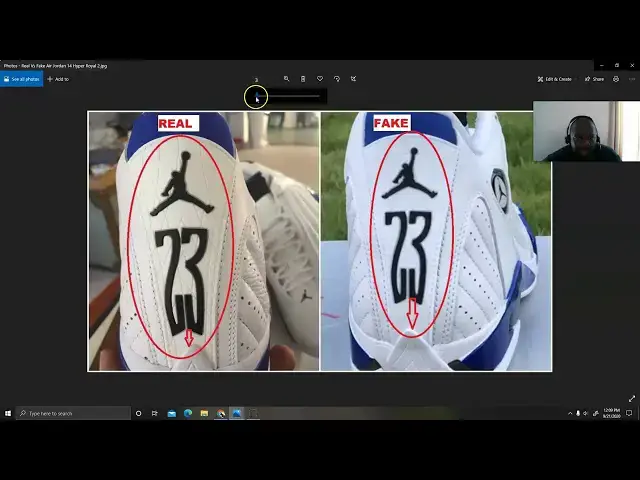Image resolution: width=640 pixels, height=480 pixels.
Task: Launch Microsoft Edge from the taskbar
Action: (x=188, y=413)
